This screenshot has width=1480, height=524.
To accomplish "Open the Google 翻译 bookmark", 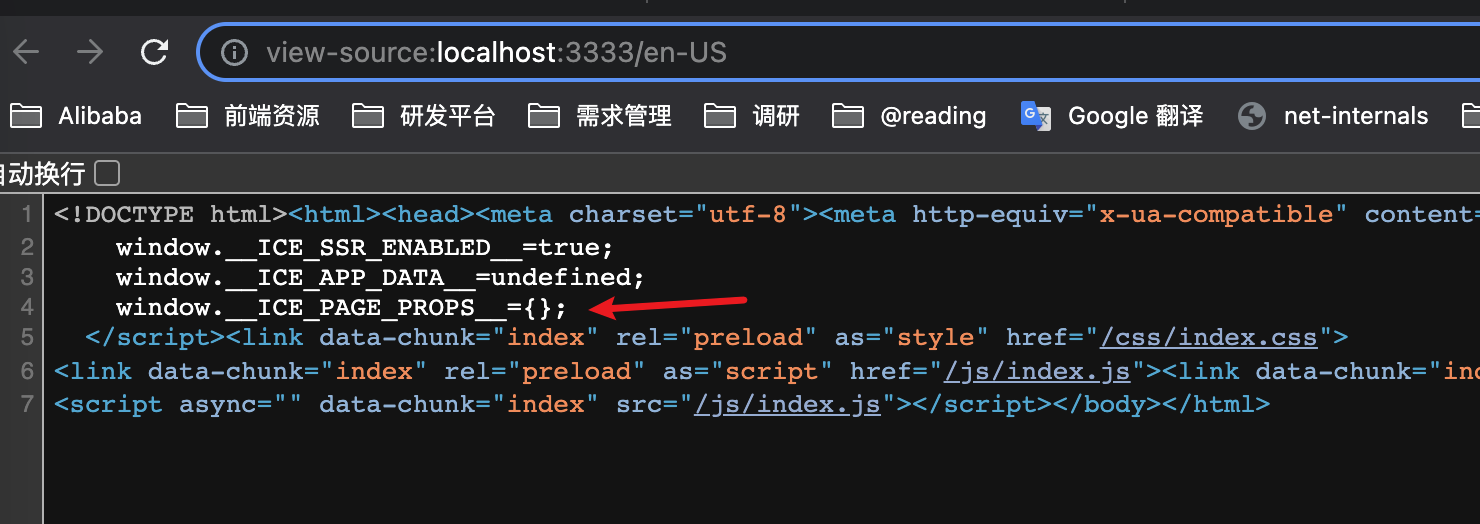I will pyautogui.click(x=1111, y=116).
